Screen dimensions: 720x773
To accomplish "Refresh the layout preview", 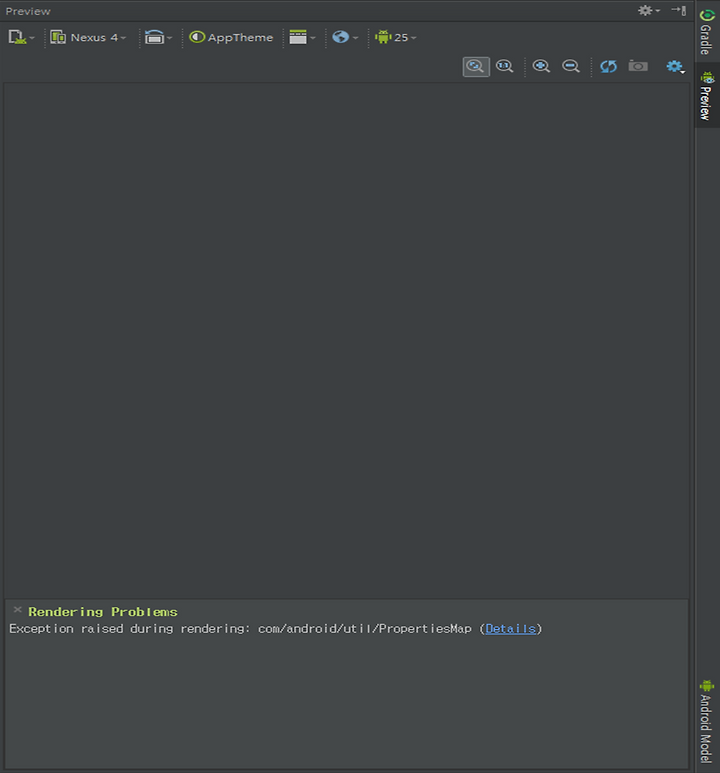I will (608, 66).
